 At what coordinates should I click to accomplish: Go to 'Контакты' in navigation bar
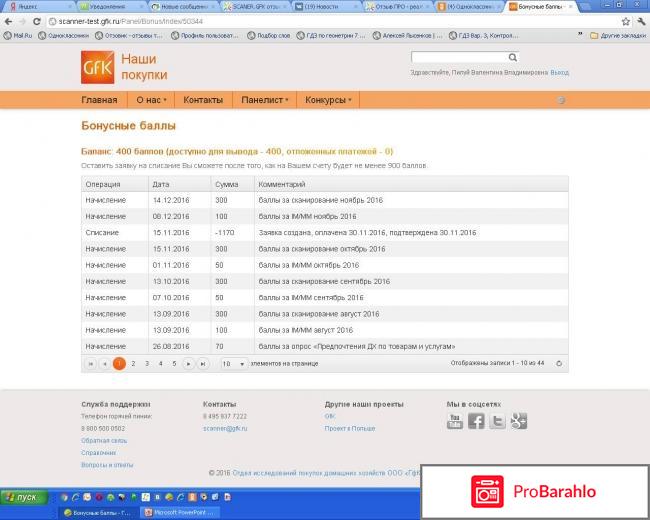[203, 100]
